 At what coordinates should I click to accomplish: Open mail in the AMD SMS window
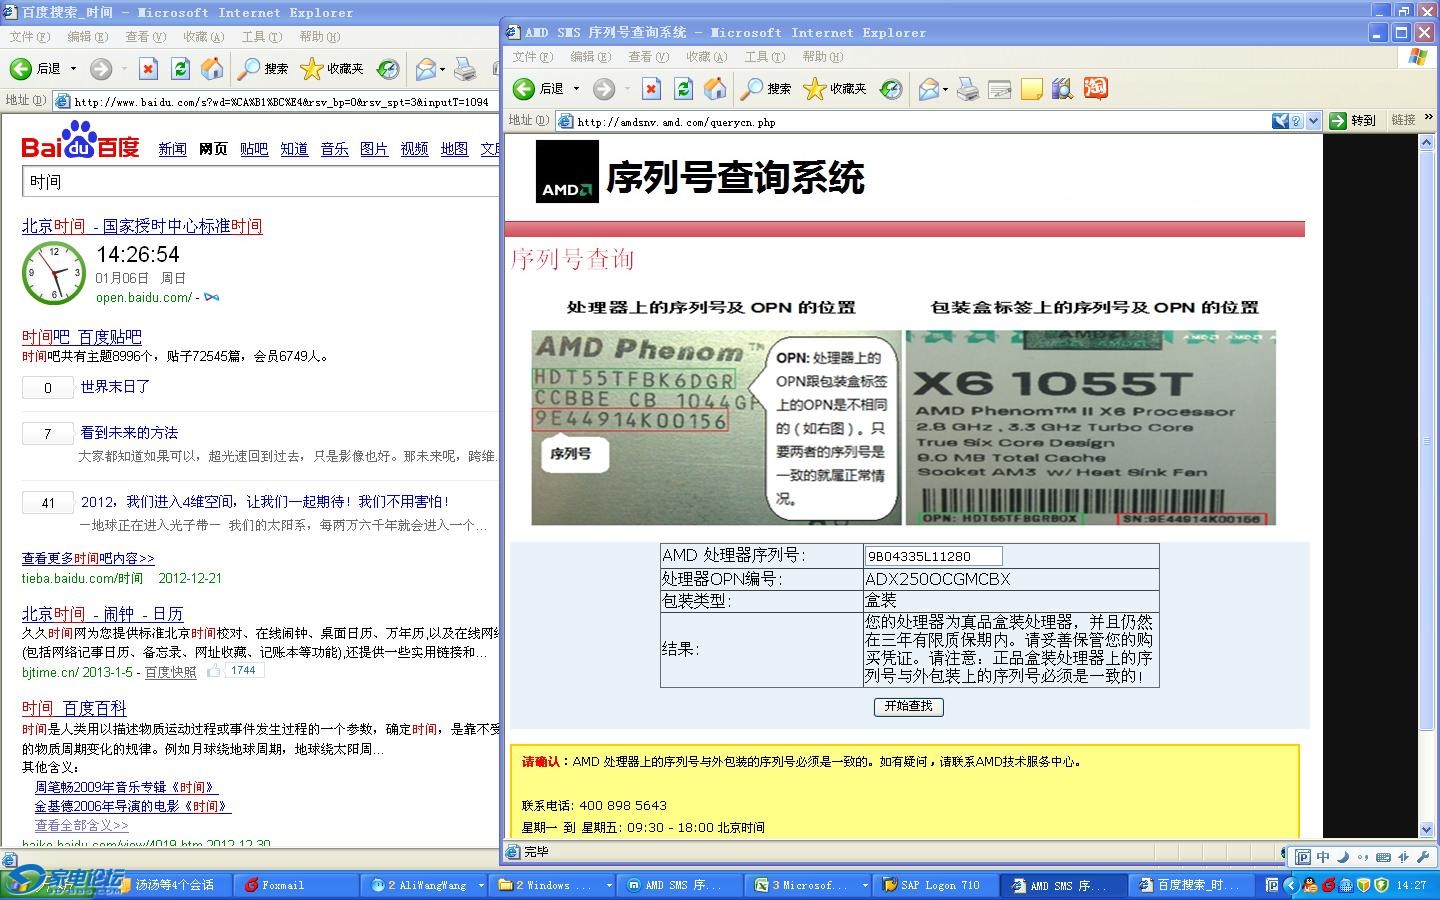pyautogui.click(x=928, y=89)
